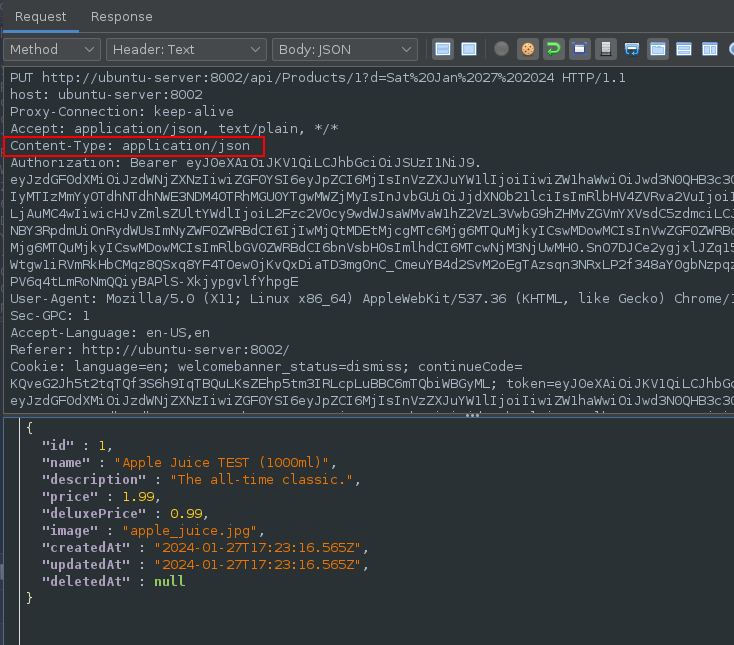734x645 pixels.
Task: Click the createdAt timestamp value
Action: coord(257,547)
